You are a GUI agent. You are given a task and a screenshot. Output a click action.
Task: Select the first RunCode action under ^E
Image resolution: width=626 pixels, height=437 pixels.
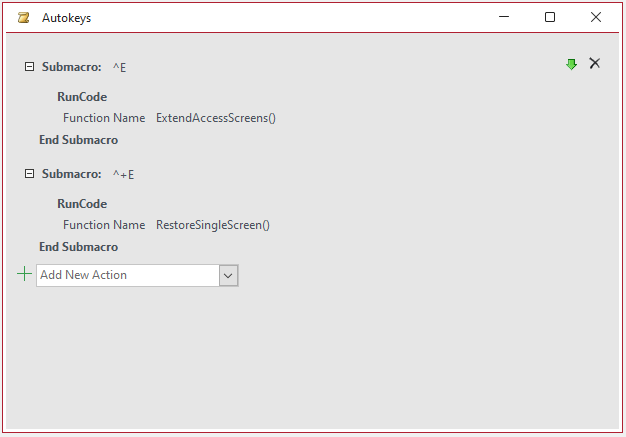click(82, 97)
